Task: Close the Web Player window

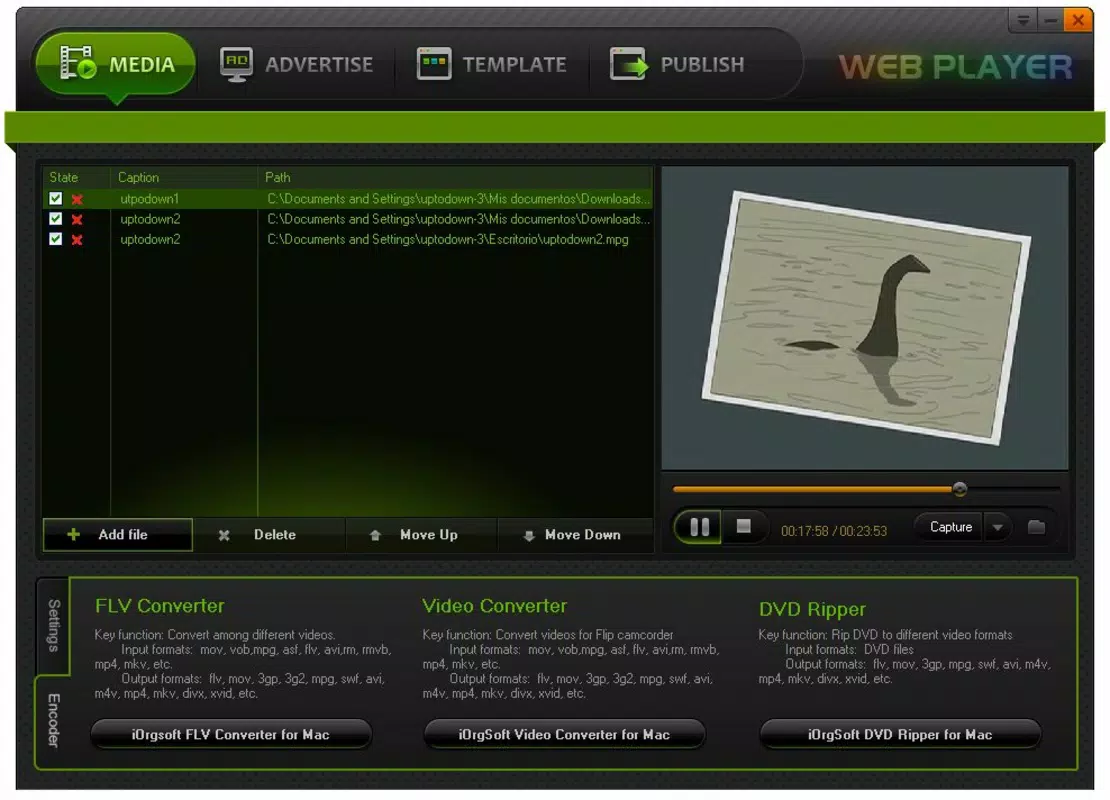Action: coord(1078,20)
